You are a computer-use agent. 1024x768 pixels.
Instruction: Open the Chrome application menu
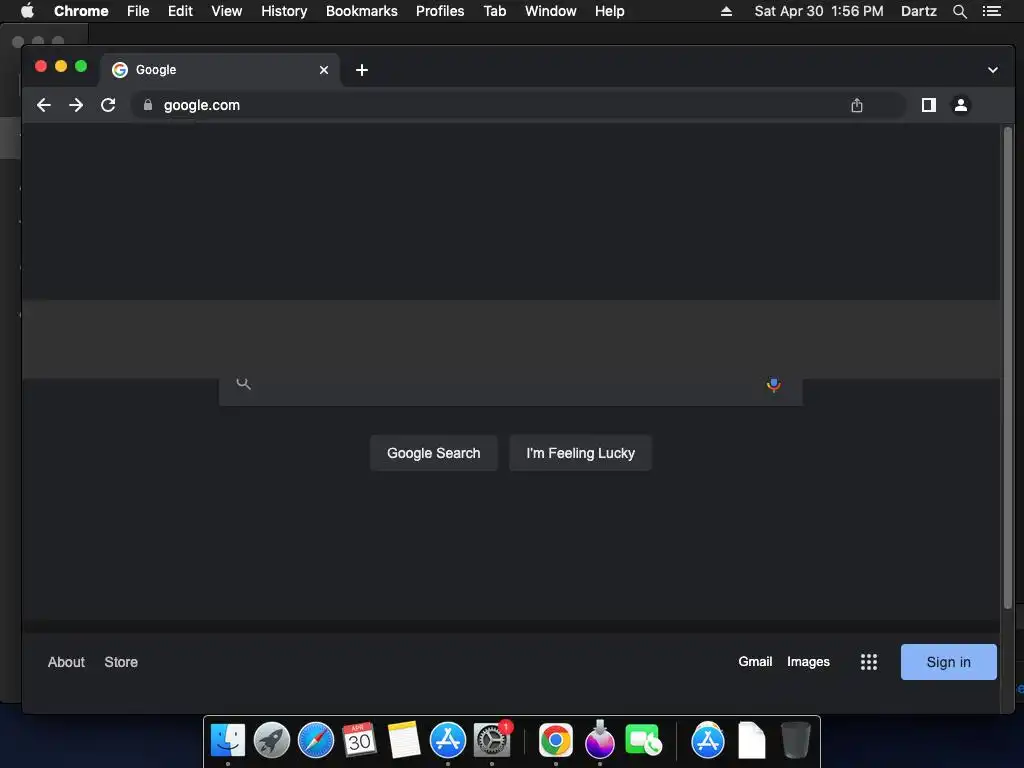coord(81,11)
